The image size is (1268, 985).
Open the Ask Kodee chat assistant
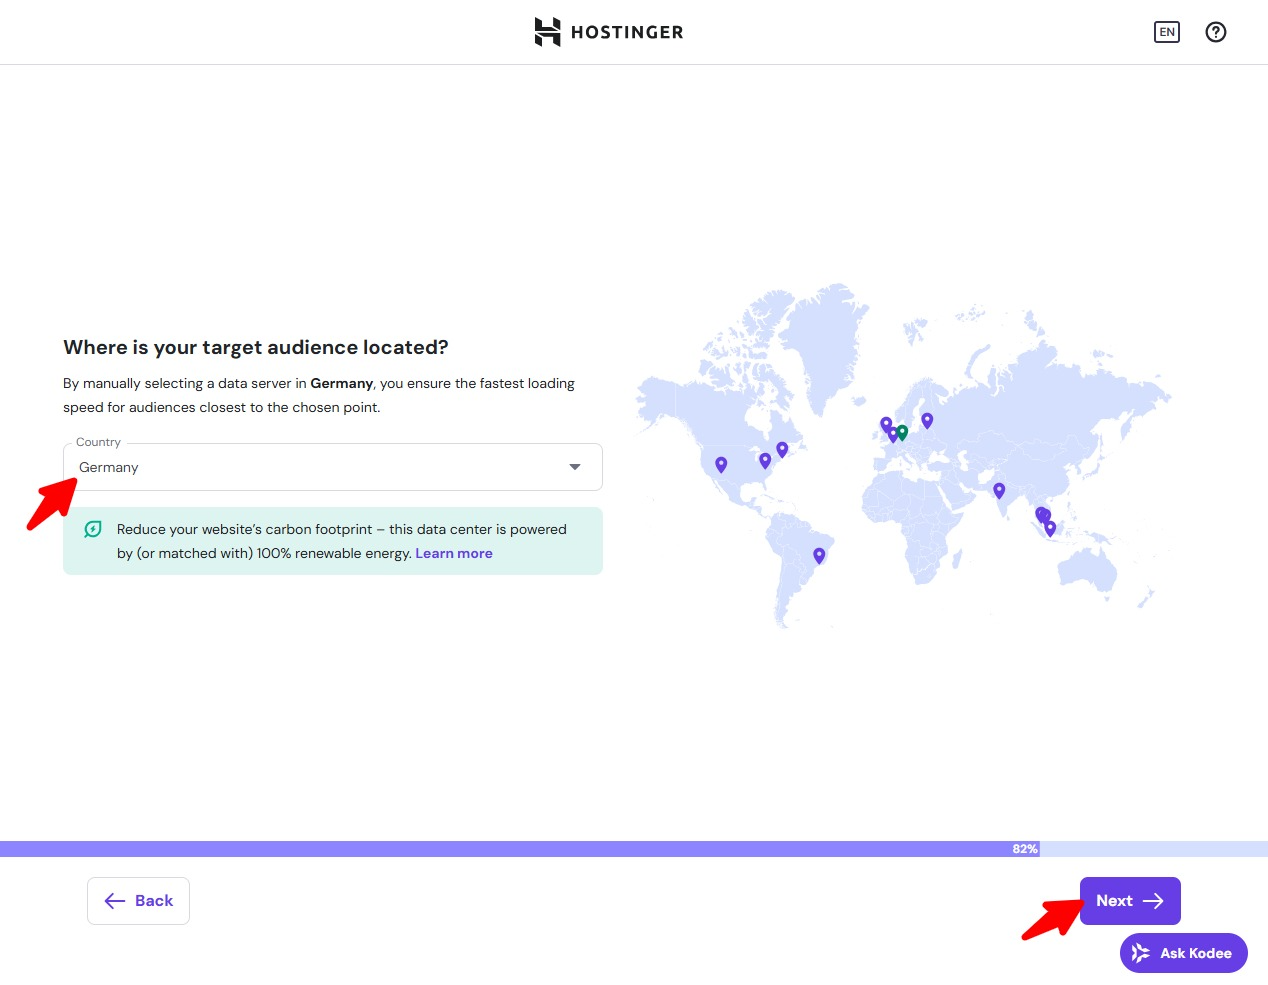click(x=1183, y=953)
